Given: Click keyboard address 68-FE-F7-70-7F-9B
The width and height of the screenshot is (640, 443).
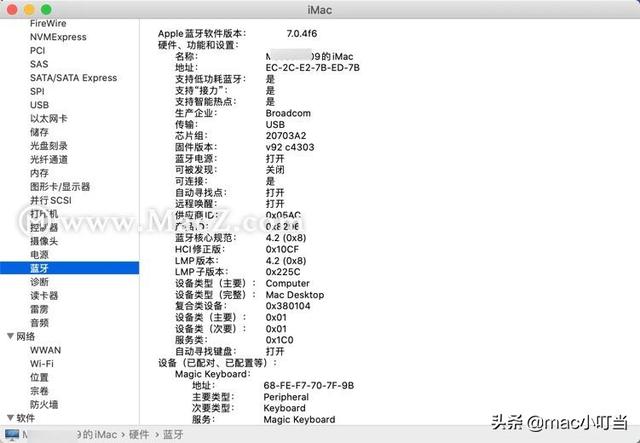Looking at the screenshot, I should point(309,385).
